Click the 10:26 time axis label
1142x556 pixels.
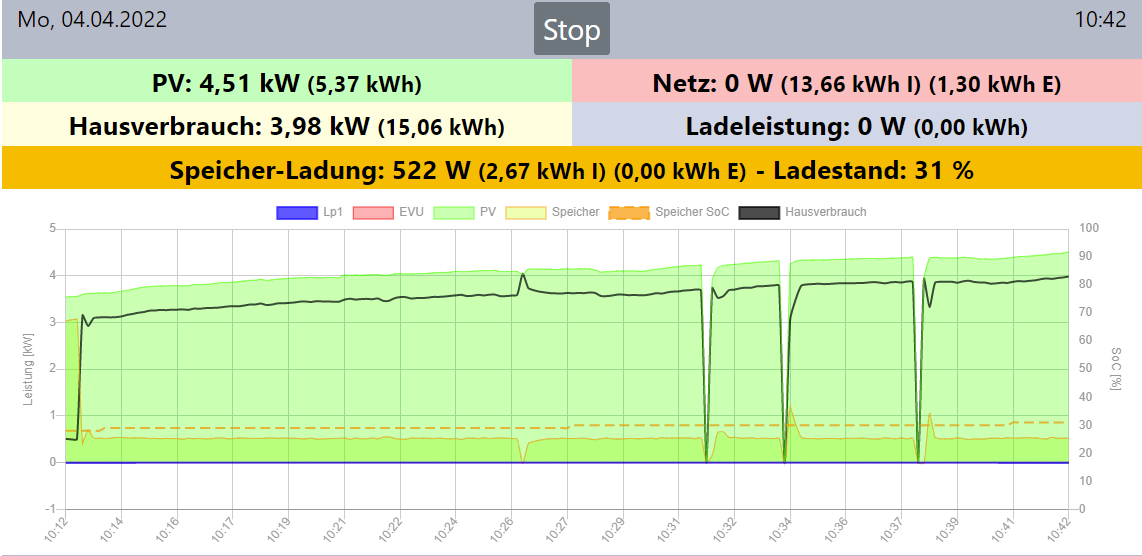tap(502, 530)
